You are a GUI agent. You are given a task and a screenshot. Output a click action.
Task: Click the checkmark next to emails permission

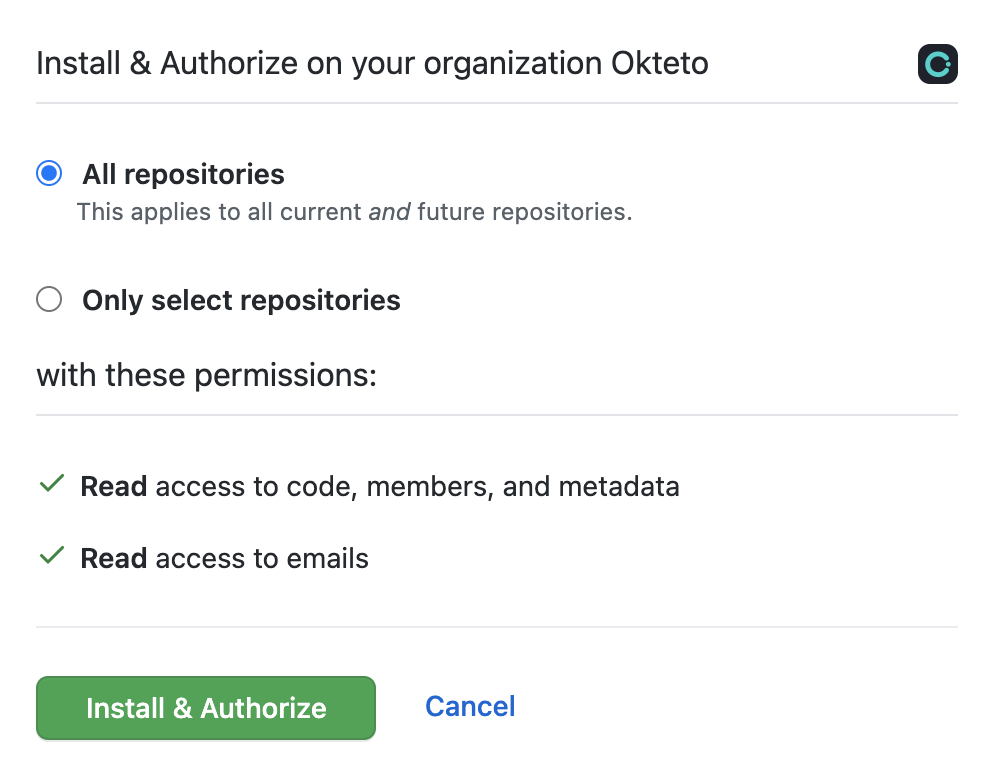point(50,556)
